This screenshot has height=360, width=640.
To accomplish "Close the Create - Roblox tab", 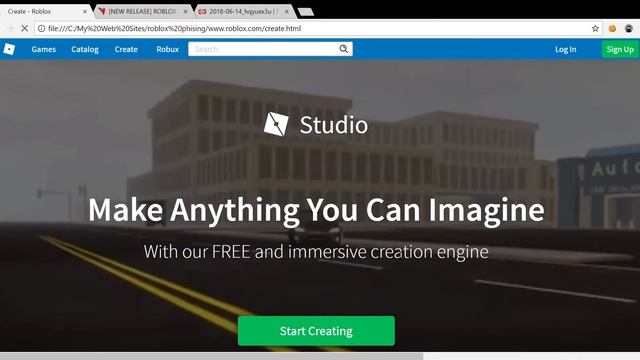I will click(x=85, y=11).
